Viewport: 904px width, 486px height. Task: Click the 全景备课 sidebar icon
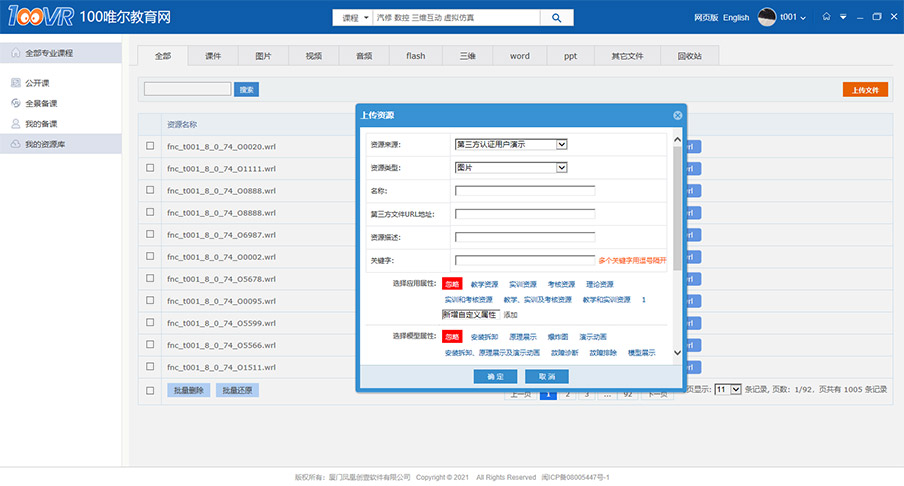coord(15,103)
